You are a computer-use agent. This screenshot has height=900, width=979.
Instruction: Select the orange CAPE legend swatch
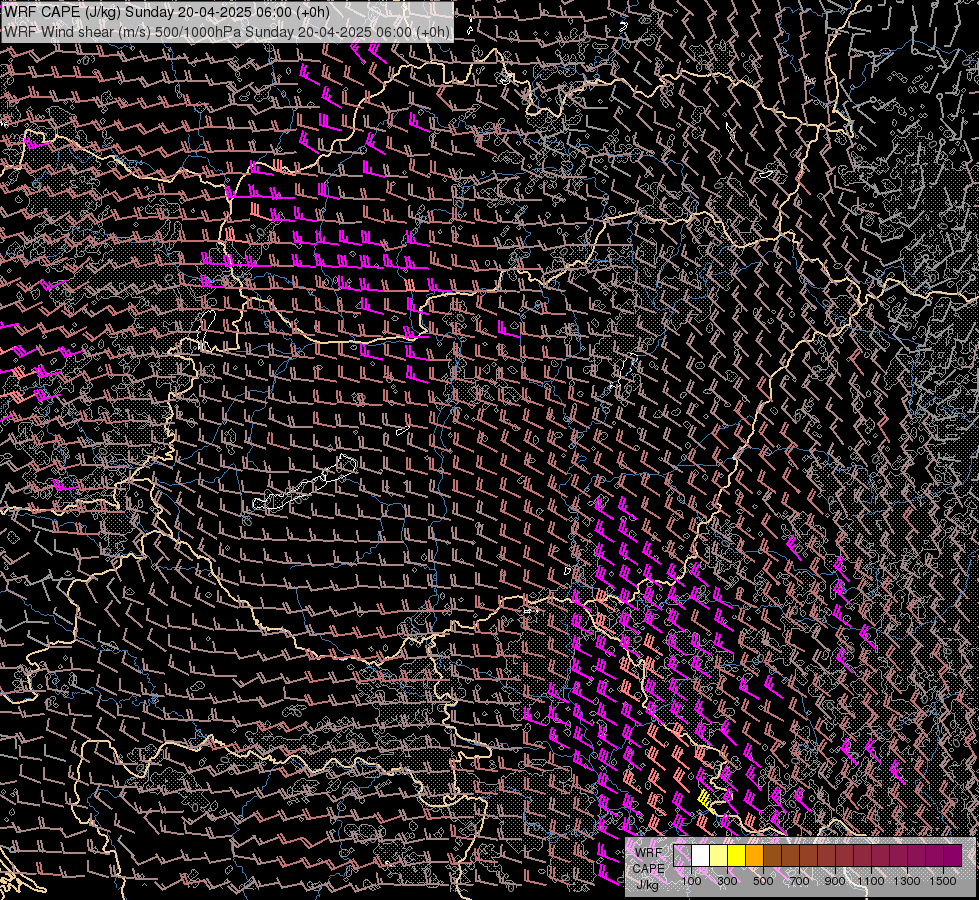click(755, 856)
